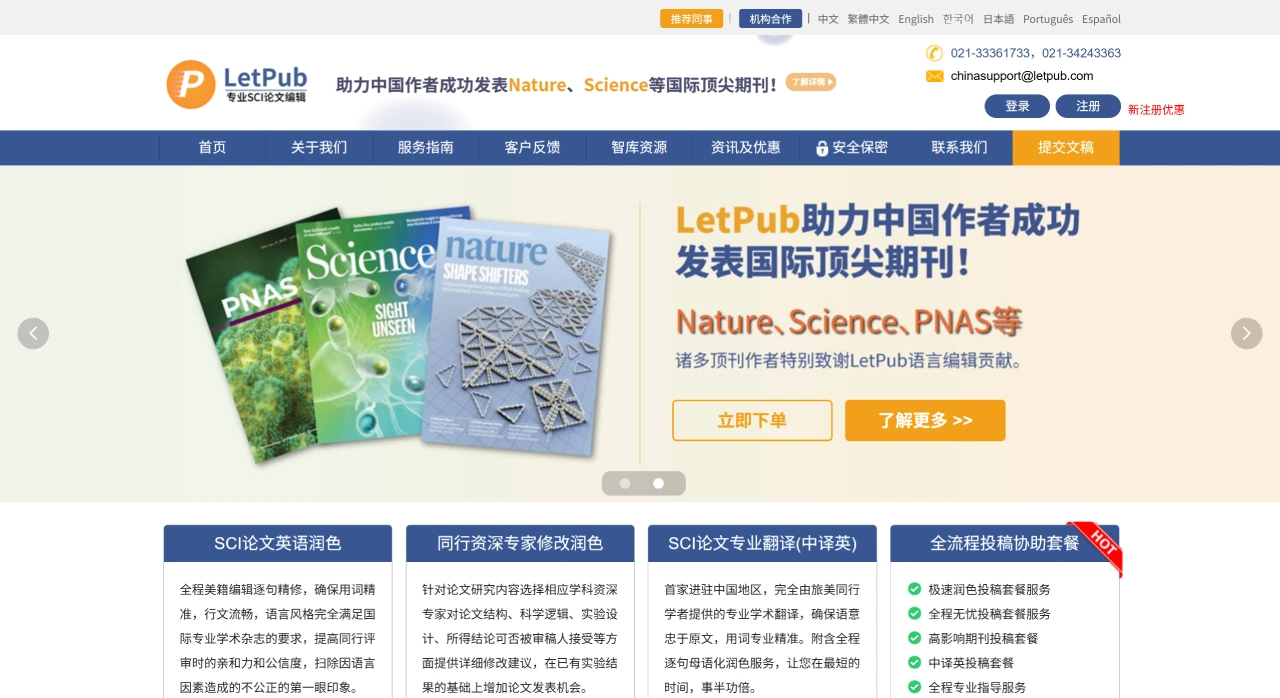
Task: Switch language to 한국어
Action: pos(958,19)
